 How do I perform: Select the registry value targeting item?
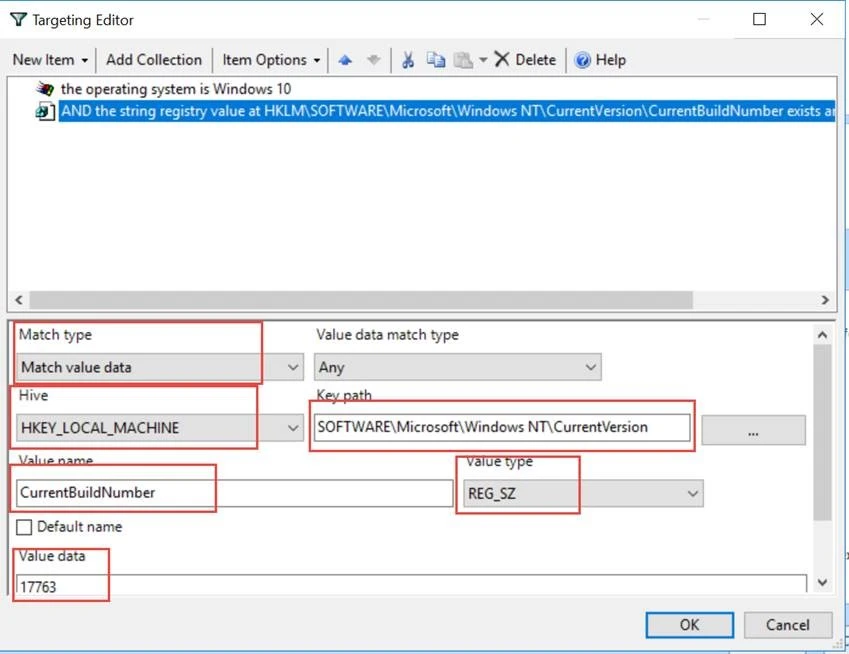coord(440,111)
